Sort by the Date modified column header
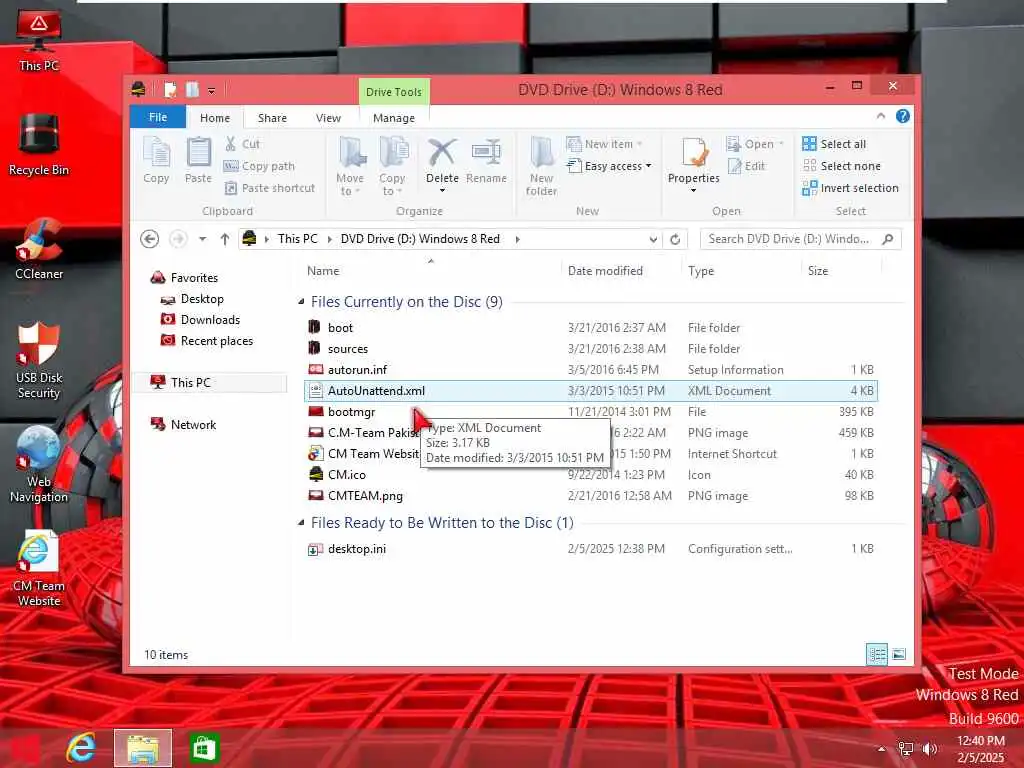The image size is (1024, 768). (621, 270)
